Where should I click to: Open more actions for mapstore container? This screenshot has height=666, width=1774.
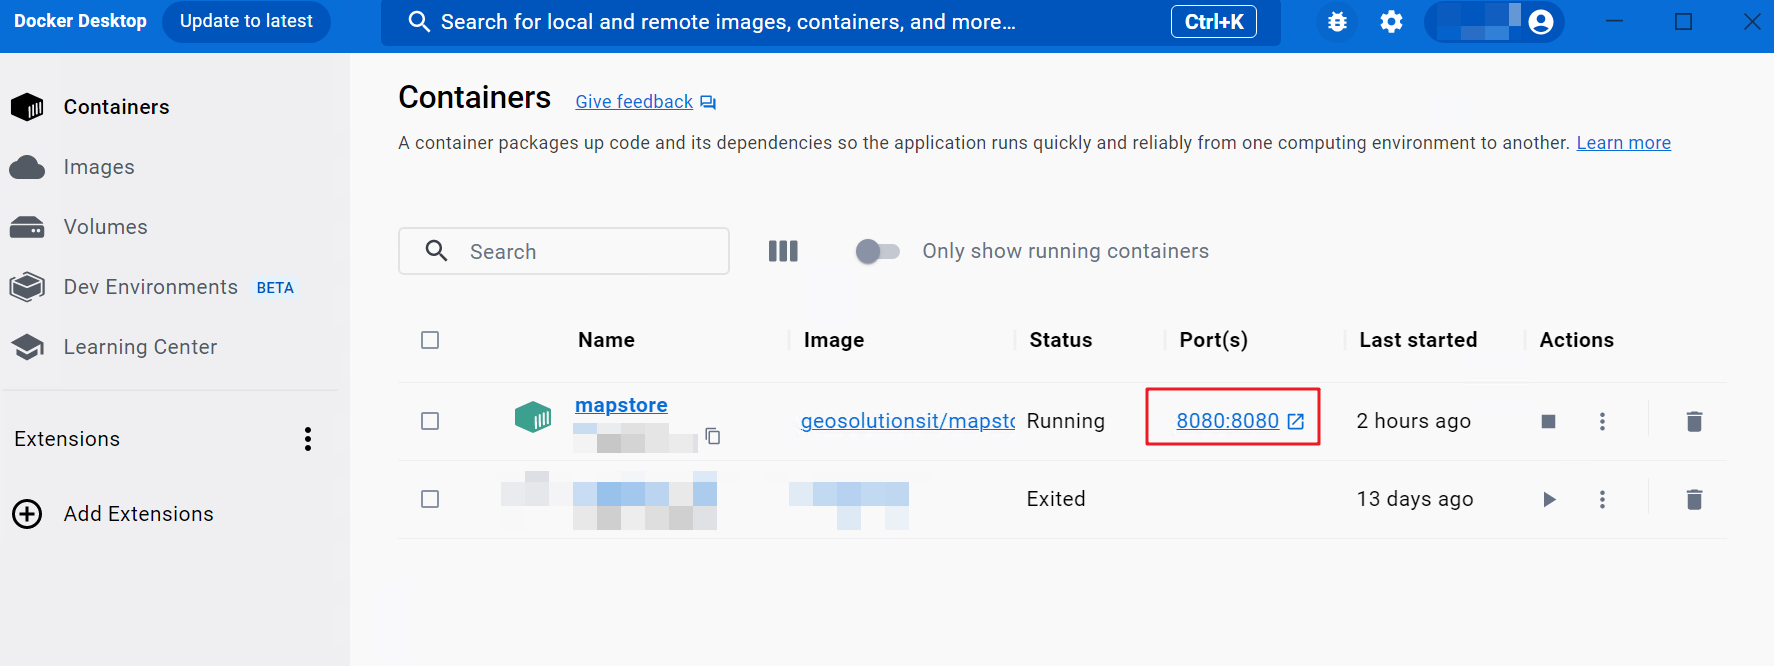pyautogui.click(x=1602, y=421)
